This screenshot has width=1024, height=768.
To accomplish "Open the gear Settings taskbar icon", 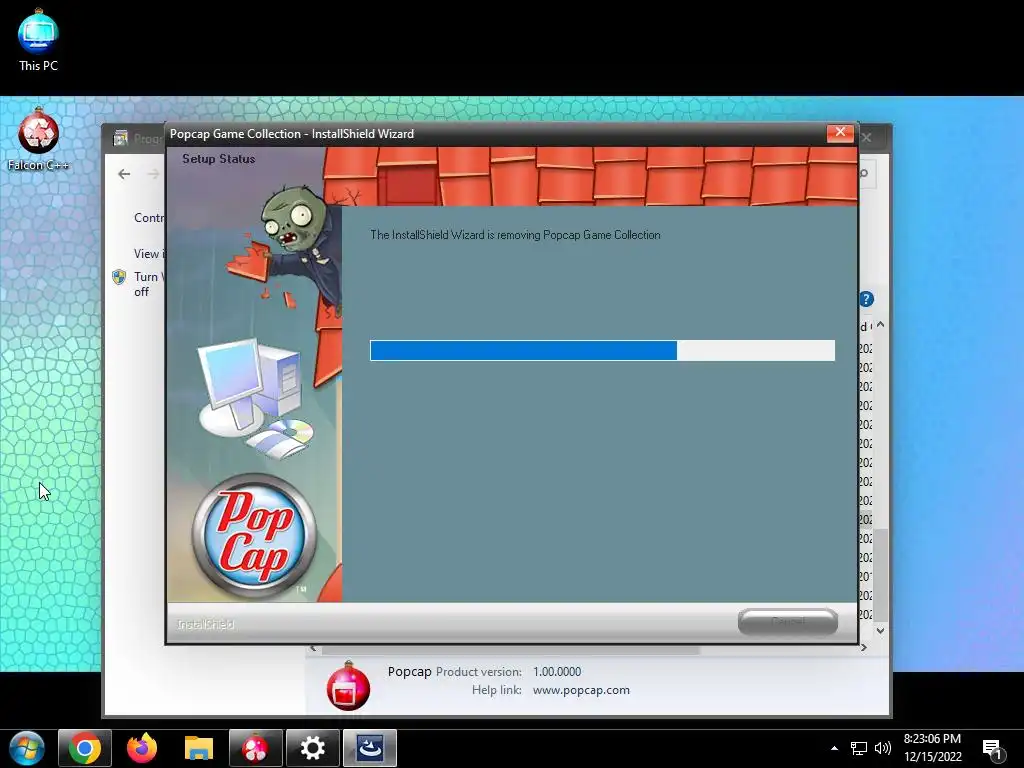I will [x=312, y=748].
